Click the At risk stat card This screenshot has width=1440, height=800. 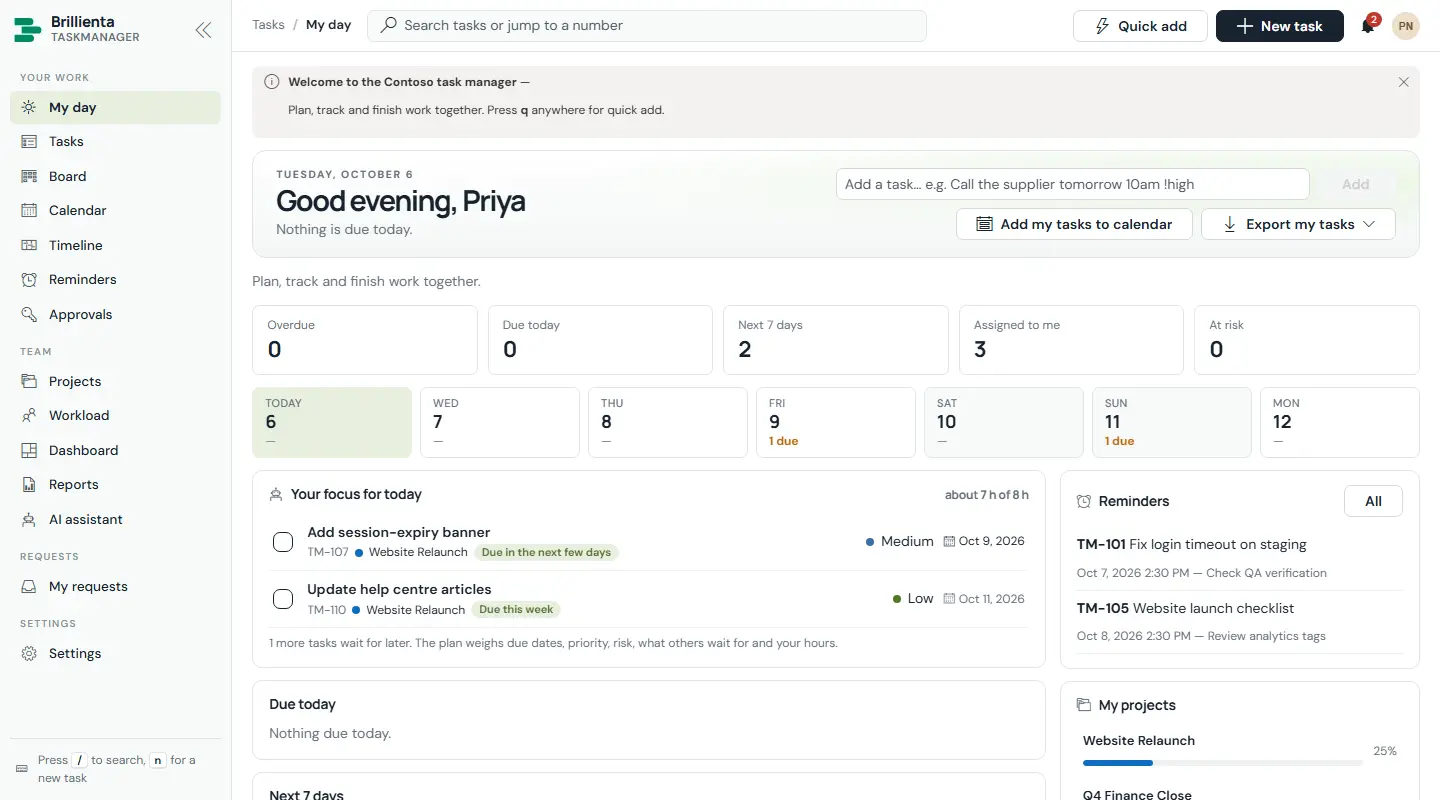tap(1307, 340)
